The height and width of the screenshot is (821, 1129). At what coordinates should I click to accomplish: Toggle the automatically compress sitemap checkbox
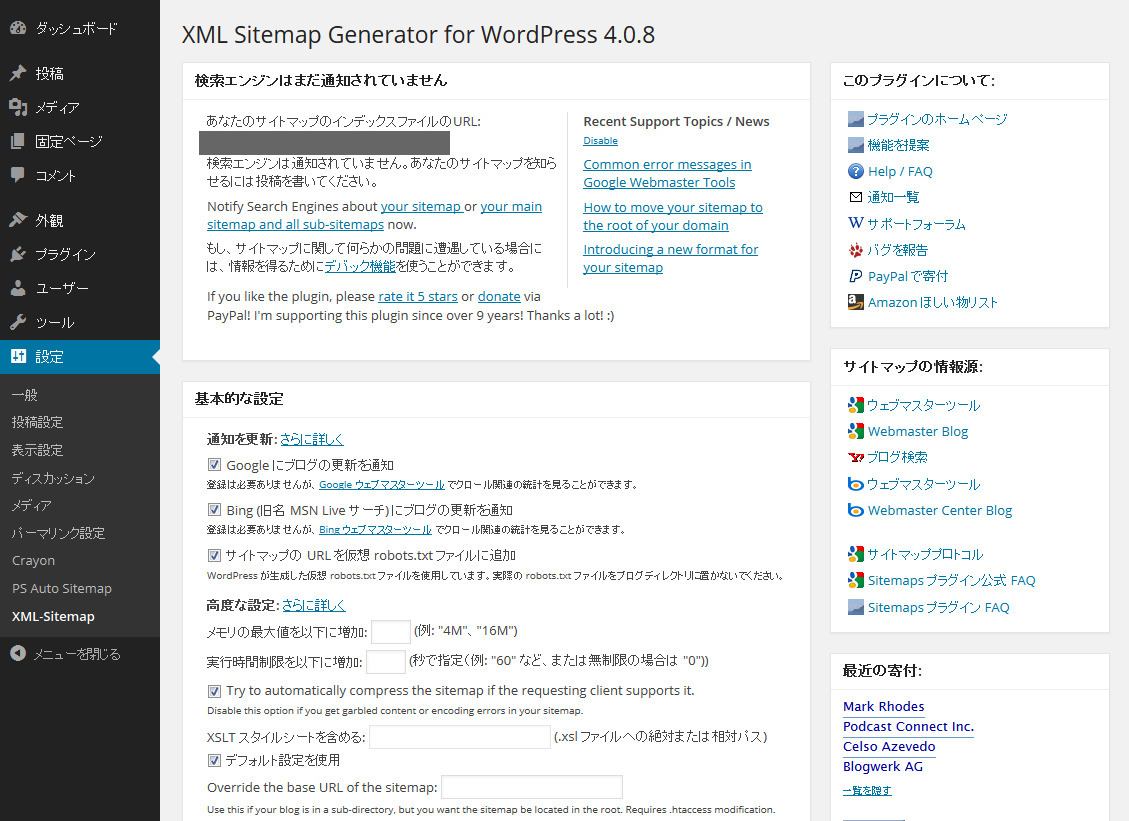214,691
